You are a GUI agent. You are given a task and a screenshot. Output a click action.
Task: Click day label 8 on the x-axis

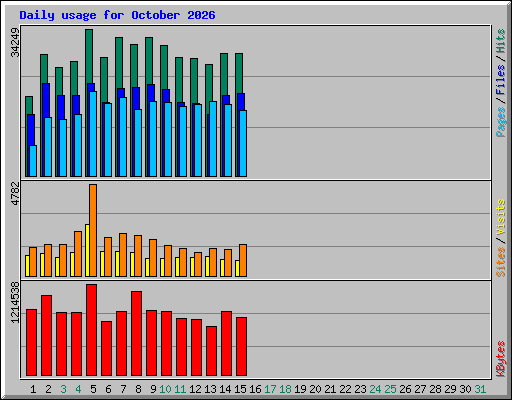click(x=138, y=389)
